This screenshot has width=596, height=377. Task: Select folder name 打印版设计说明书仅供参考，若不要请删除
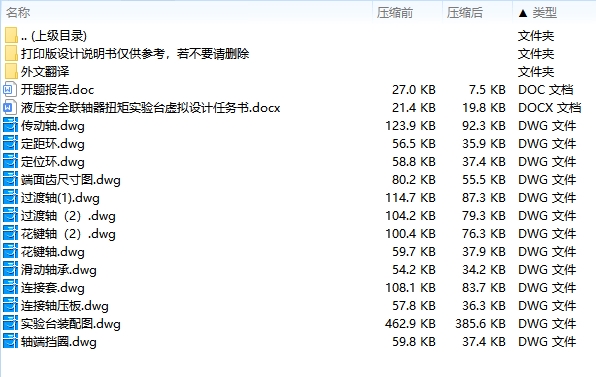(135, 54)
